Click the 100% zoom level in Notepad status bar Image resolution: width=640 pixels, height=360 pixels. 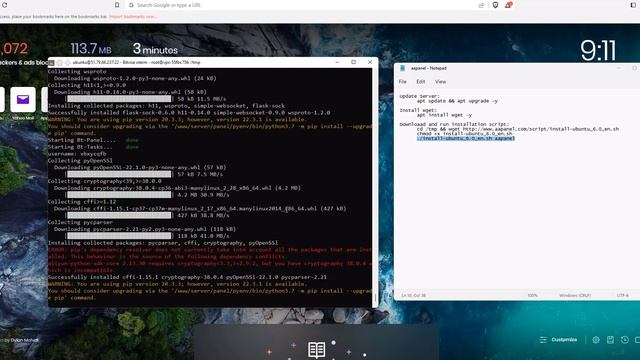pyautogui.click(x=533, y=296)
